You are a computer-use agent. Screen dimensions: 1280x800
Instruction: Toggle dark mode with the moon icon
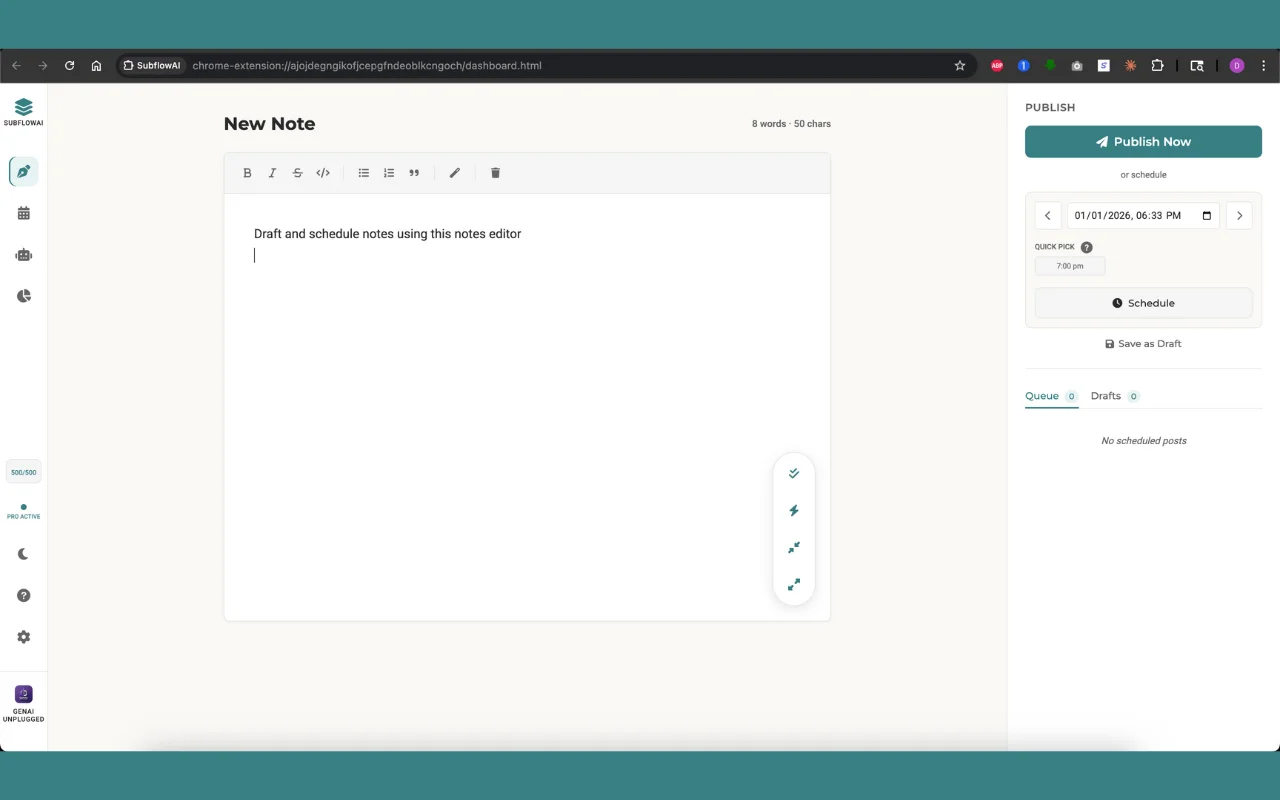(22, 553)
